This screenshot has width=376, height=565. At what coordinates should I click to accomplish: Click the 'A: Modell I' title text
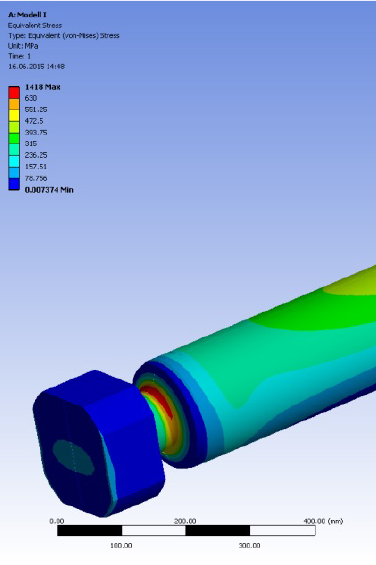27,15
